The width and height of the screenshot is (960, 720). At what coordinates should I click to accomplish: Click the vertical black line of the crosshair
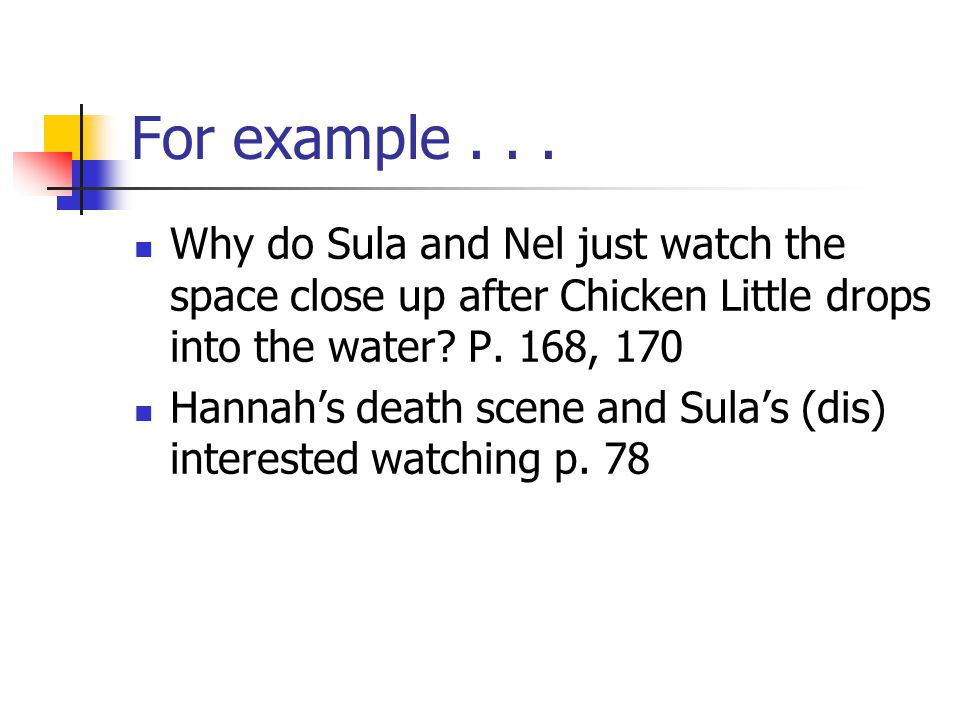81,159
